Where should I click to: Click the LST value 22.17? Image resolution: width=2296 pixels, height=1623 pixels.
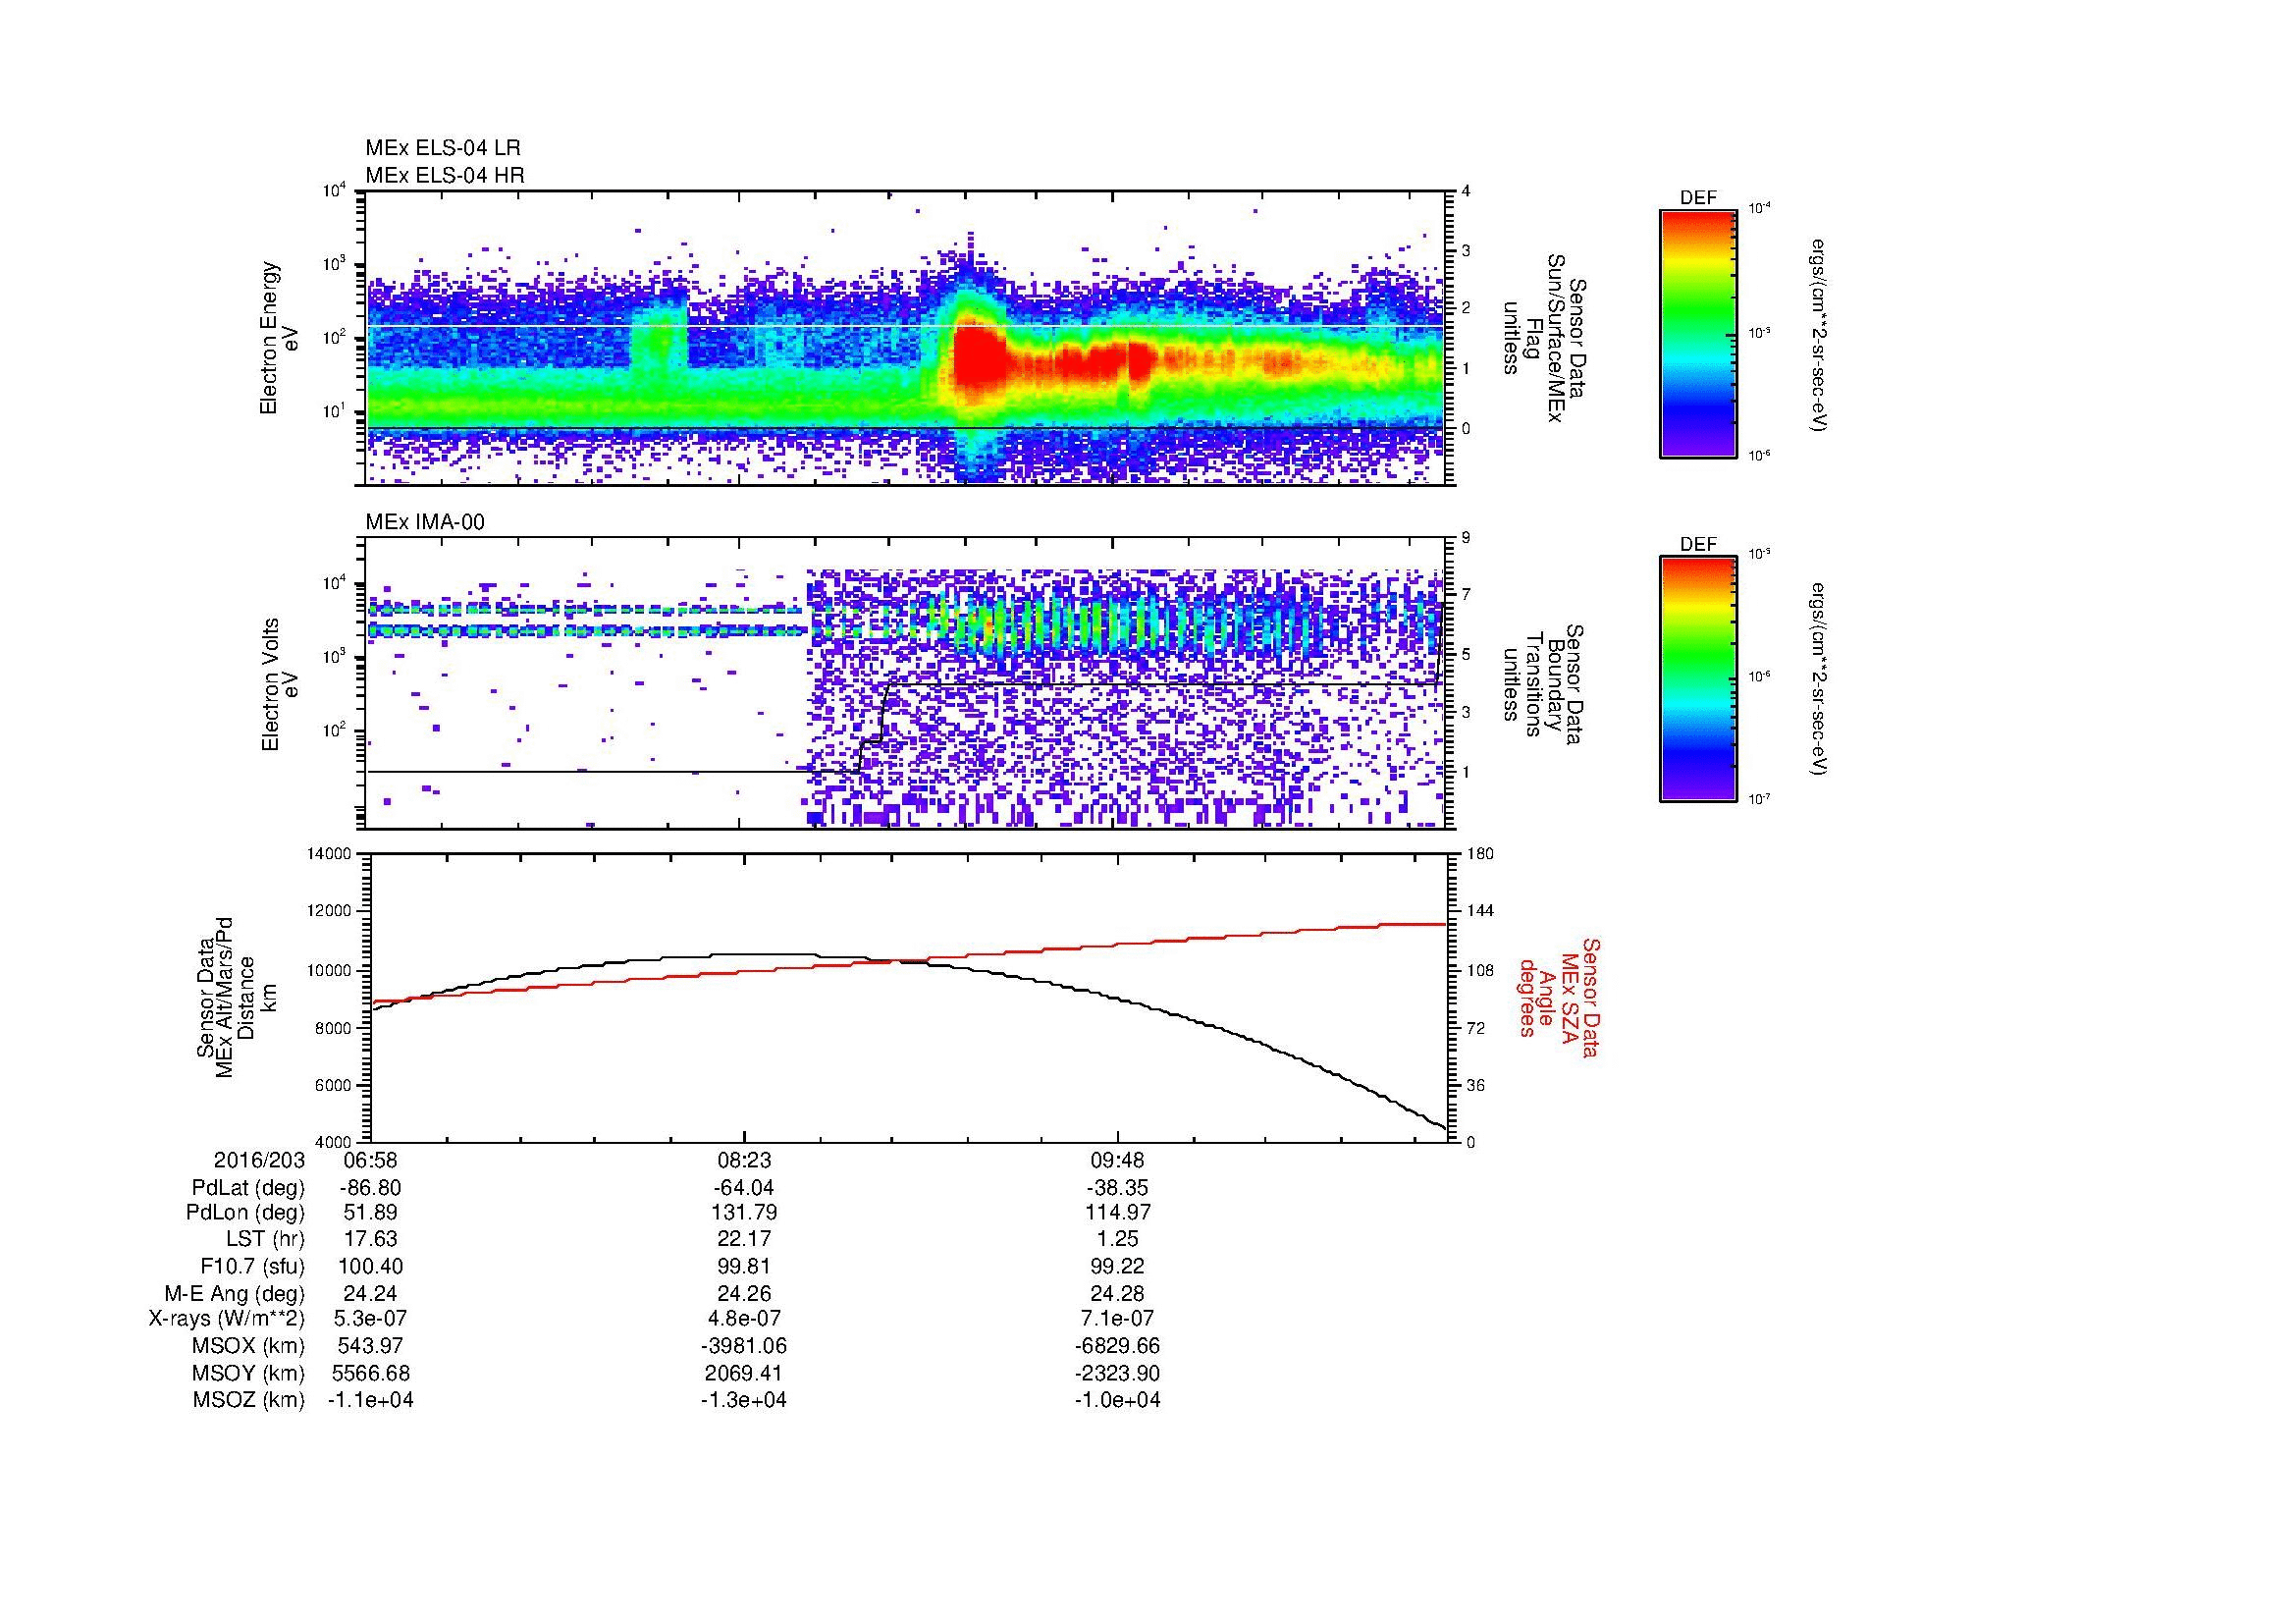(744, 1239)
